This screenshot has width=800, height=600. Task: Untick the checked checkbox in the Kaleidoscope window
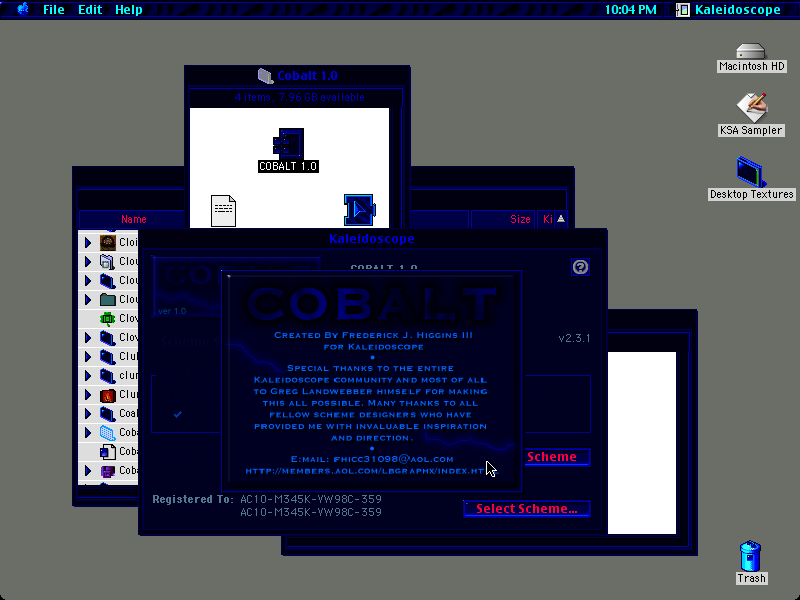177,414
